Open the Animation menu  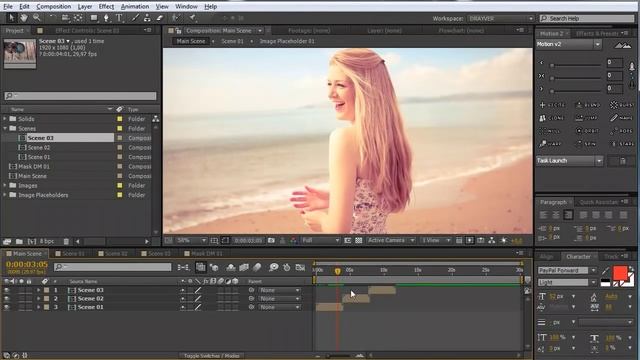[135, 7]
